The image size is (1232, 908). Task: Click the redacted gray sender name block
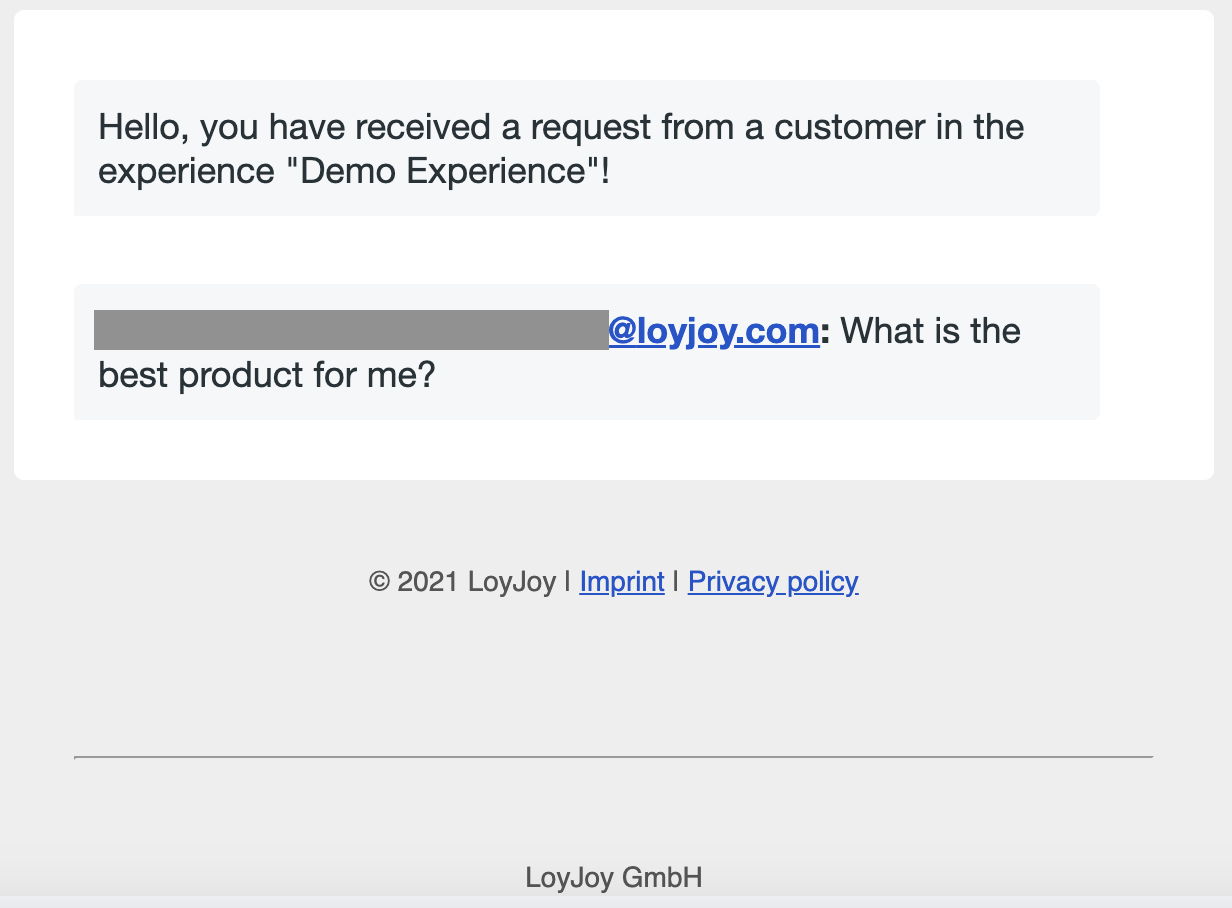[x=350, y=330]
